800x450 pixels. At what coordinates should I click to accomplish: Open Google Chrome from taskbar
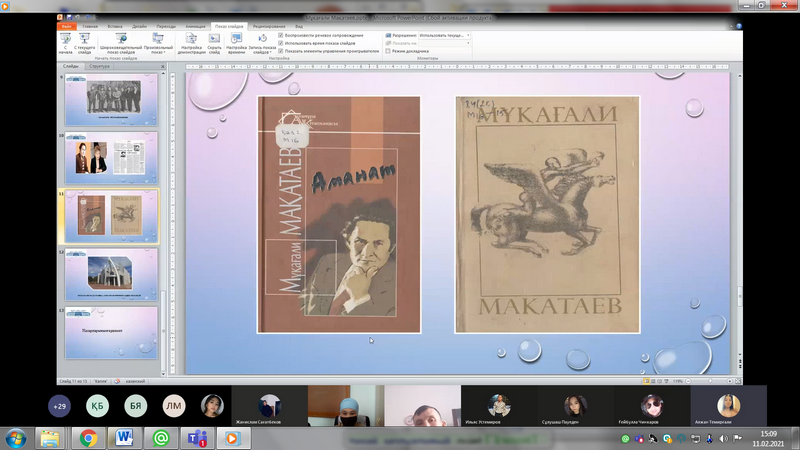88,438
